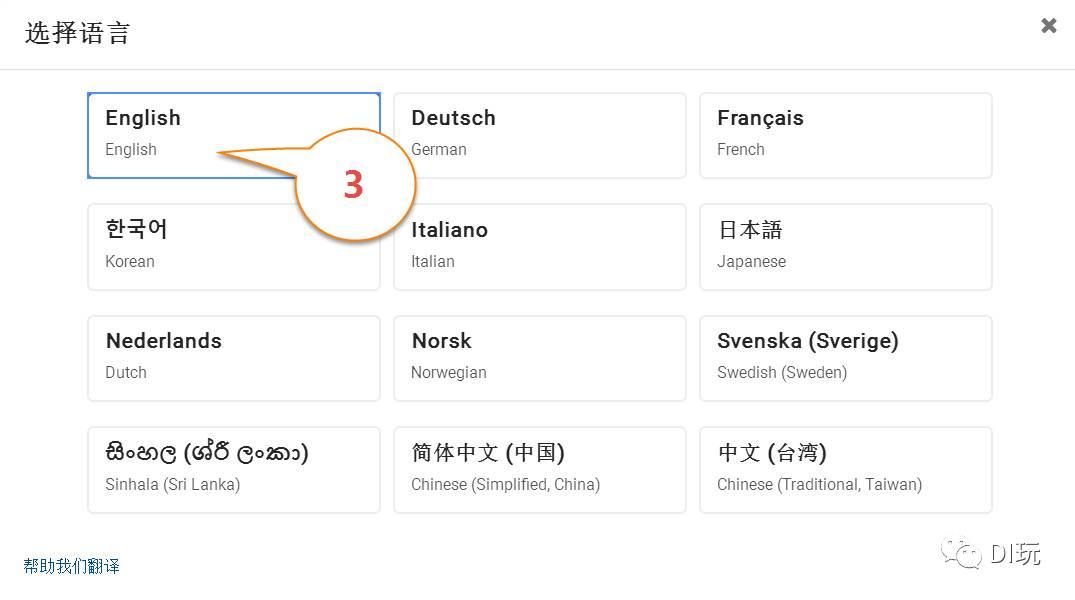Click the WeChat logo watermark icon
Viewport: 1075px width, 600px height.
point(961,553)
